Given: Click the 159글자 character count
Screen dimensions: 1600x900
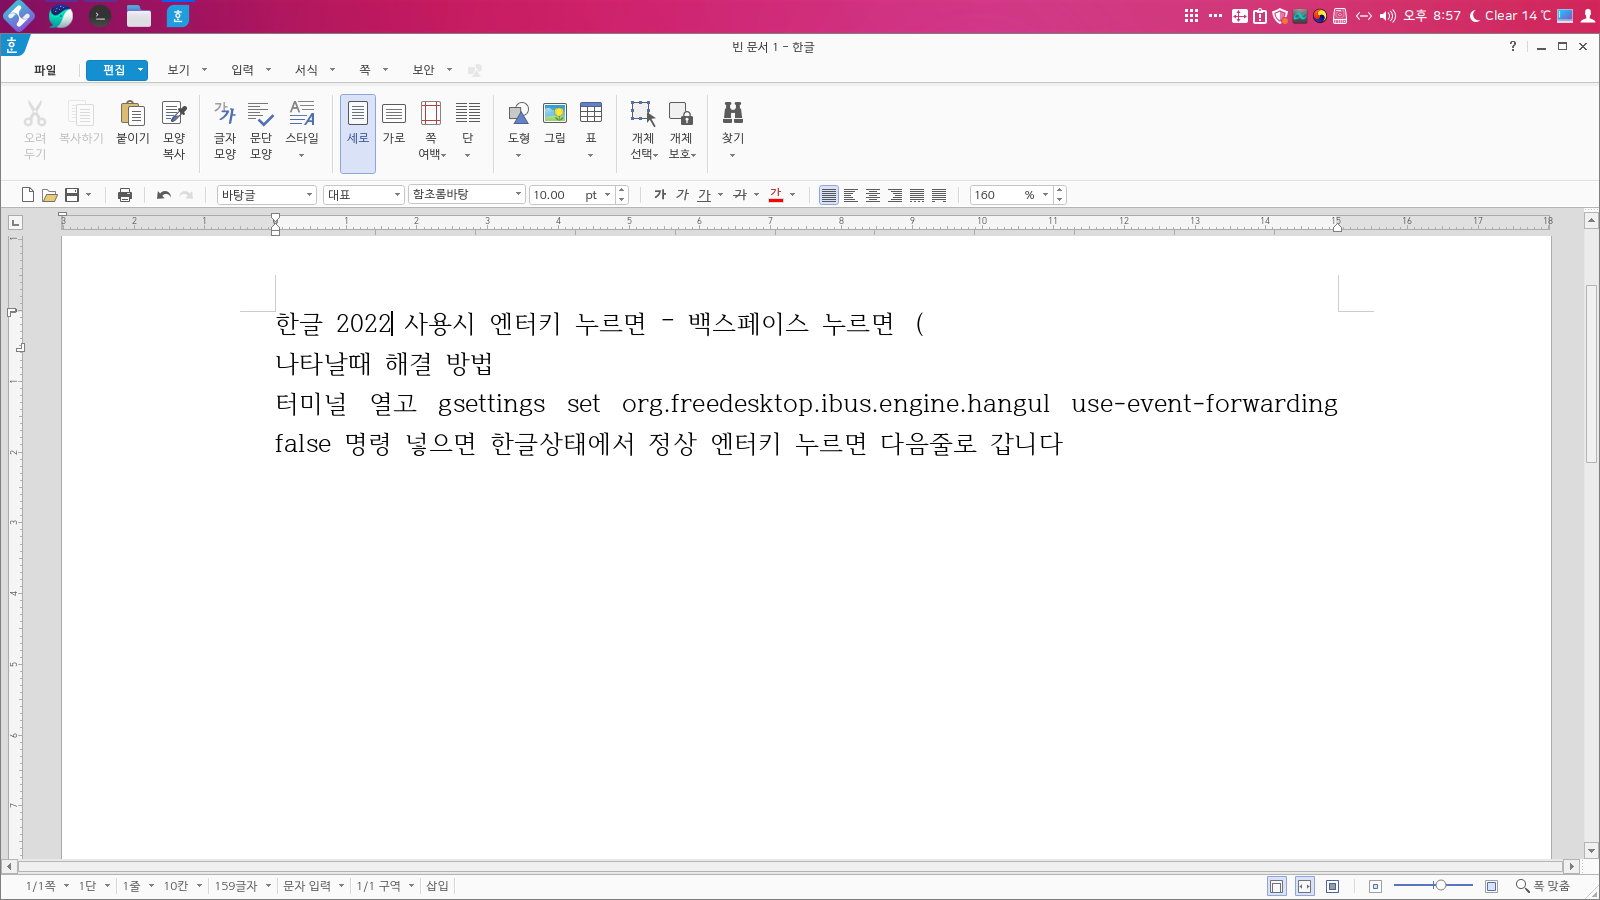Looking at the screenshot, I should [236, 886].
